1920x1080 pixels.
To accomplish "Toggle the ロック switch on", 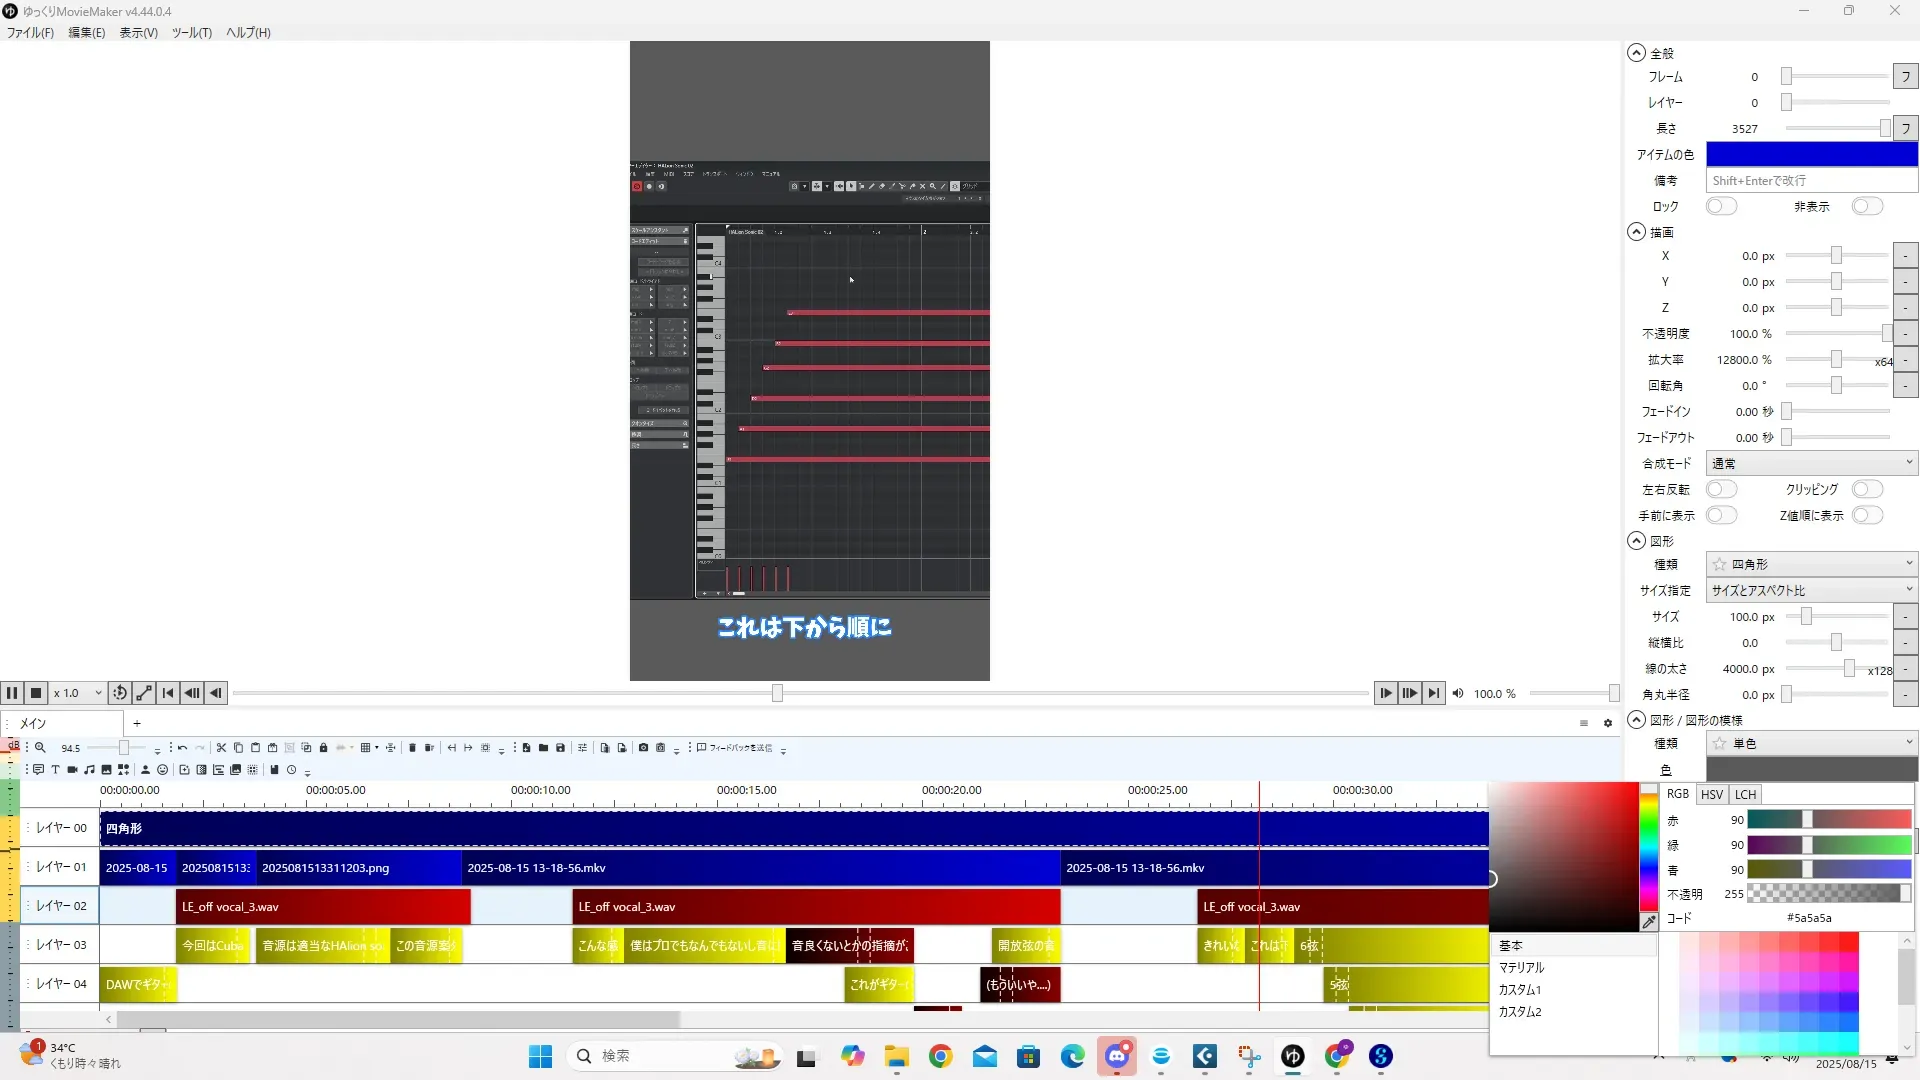I will tap(1721, 206).
